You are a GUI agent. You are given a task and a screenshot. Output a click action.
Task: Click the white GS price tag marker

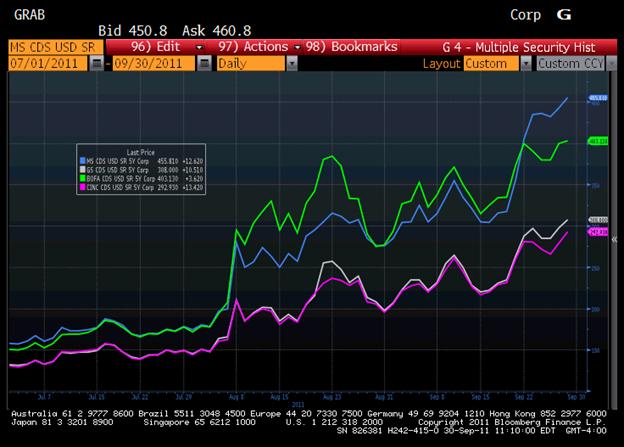tap(599, 220)
